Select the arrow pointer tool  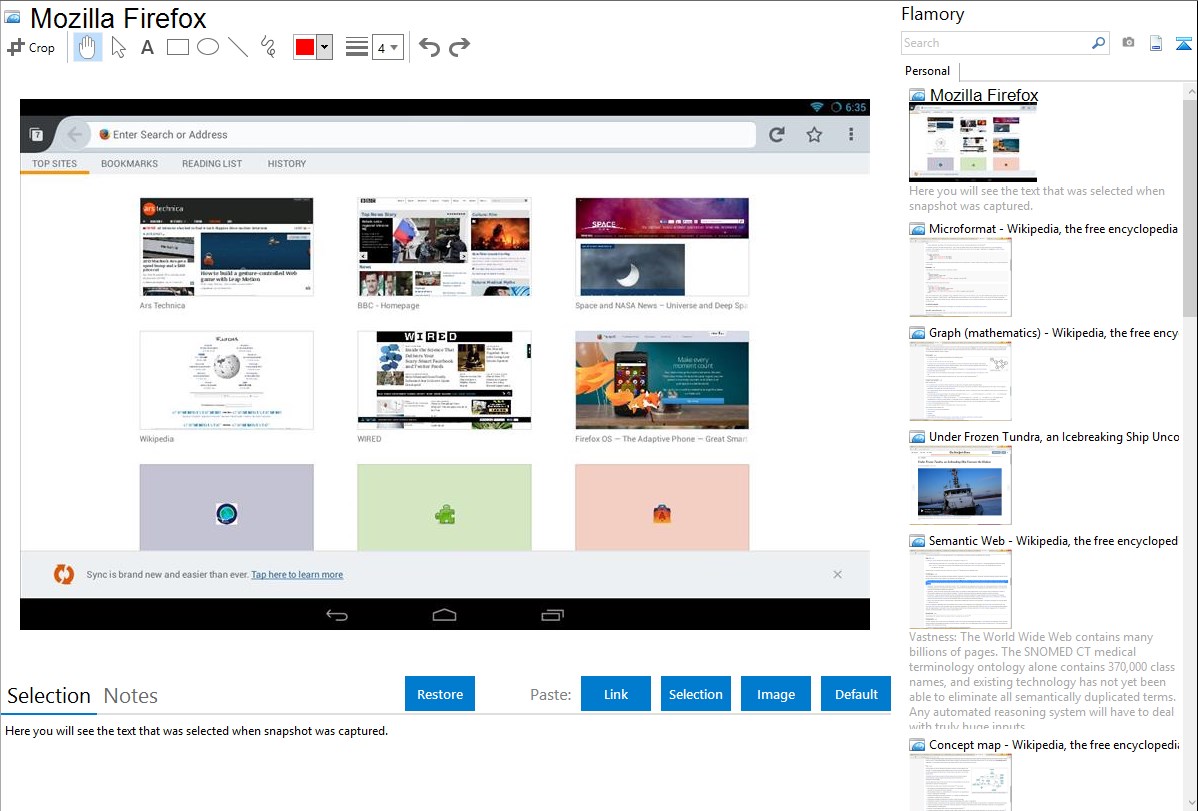click(118, 47)
